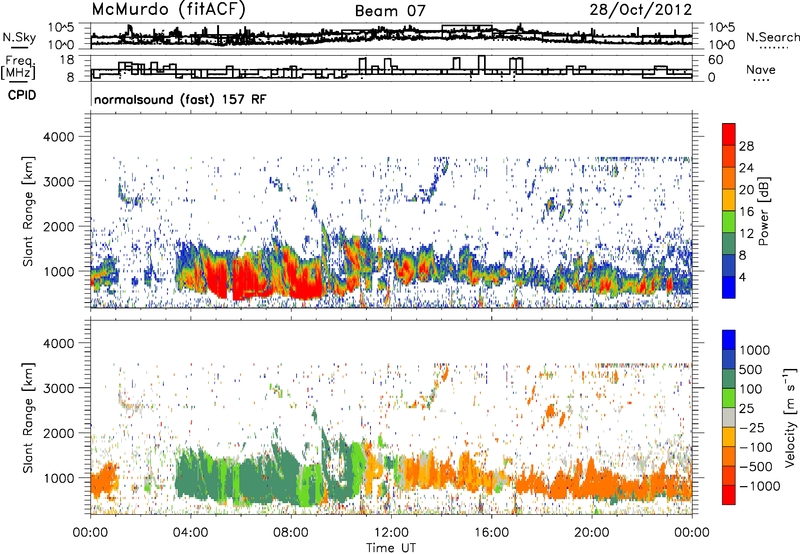
Task: Click the blue bottom of the power colorbar
Action: click(729, 288)
